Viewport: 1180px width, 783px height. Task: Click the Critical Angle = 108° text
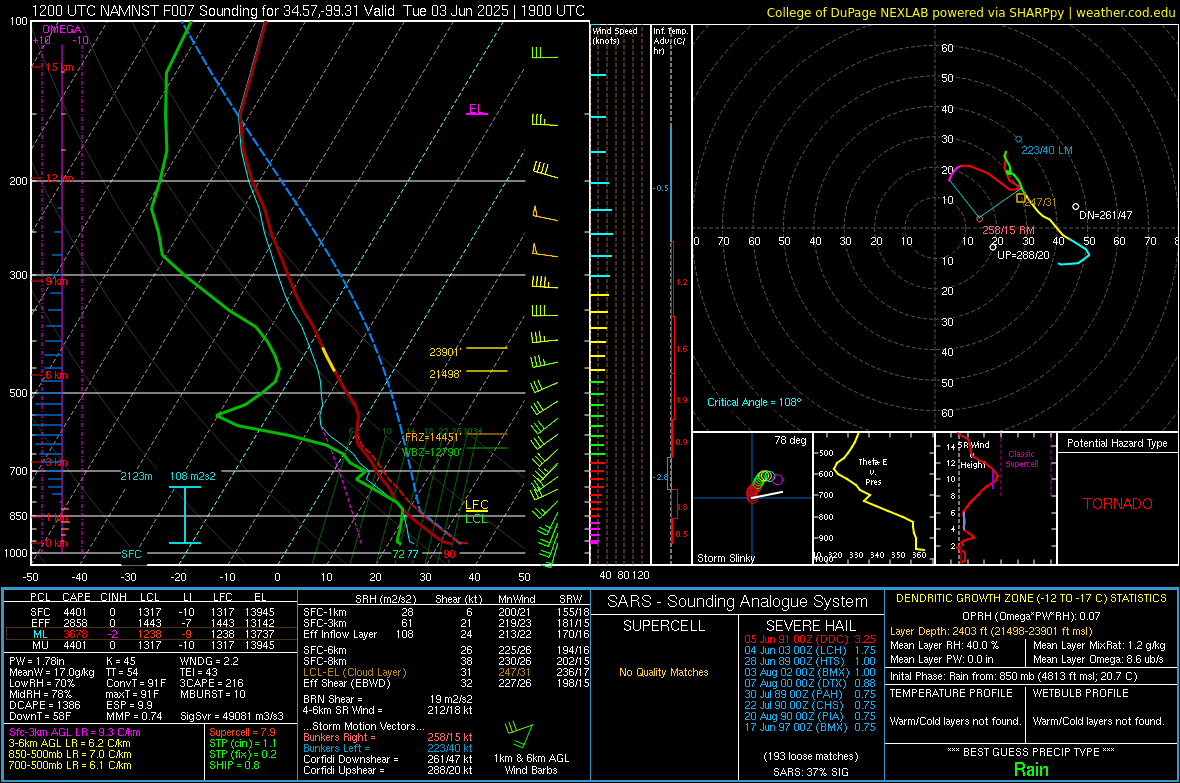point(754,403)
